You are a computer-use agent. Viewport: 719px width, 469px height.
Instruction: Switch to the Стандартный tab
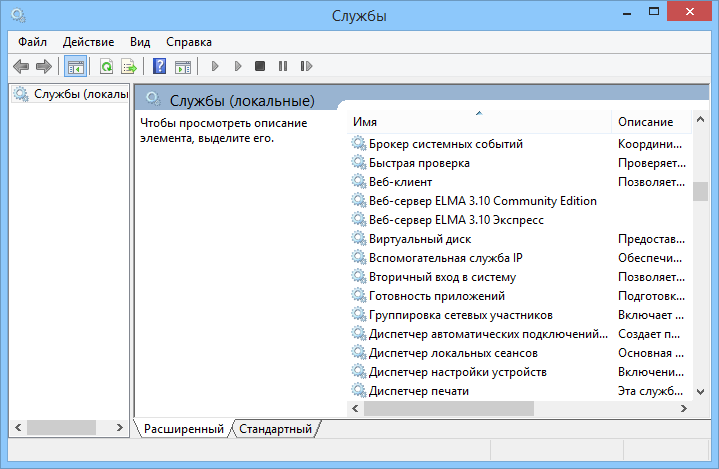coord(275,429)
